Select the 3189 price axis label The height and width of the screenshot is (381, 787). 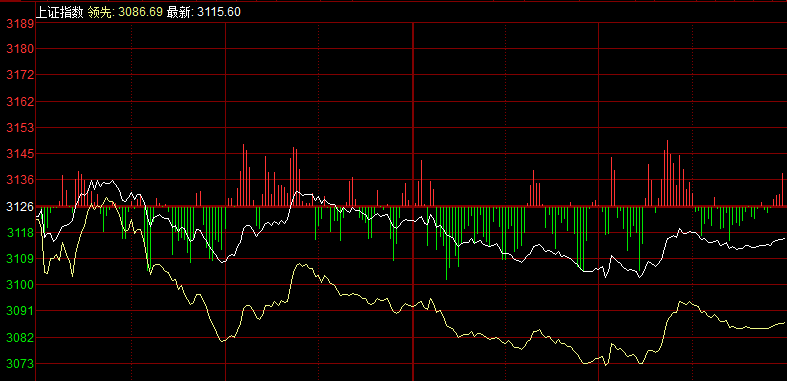[x=21, y=24]
